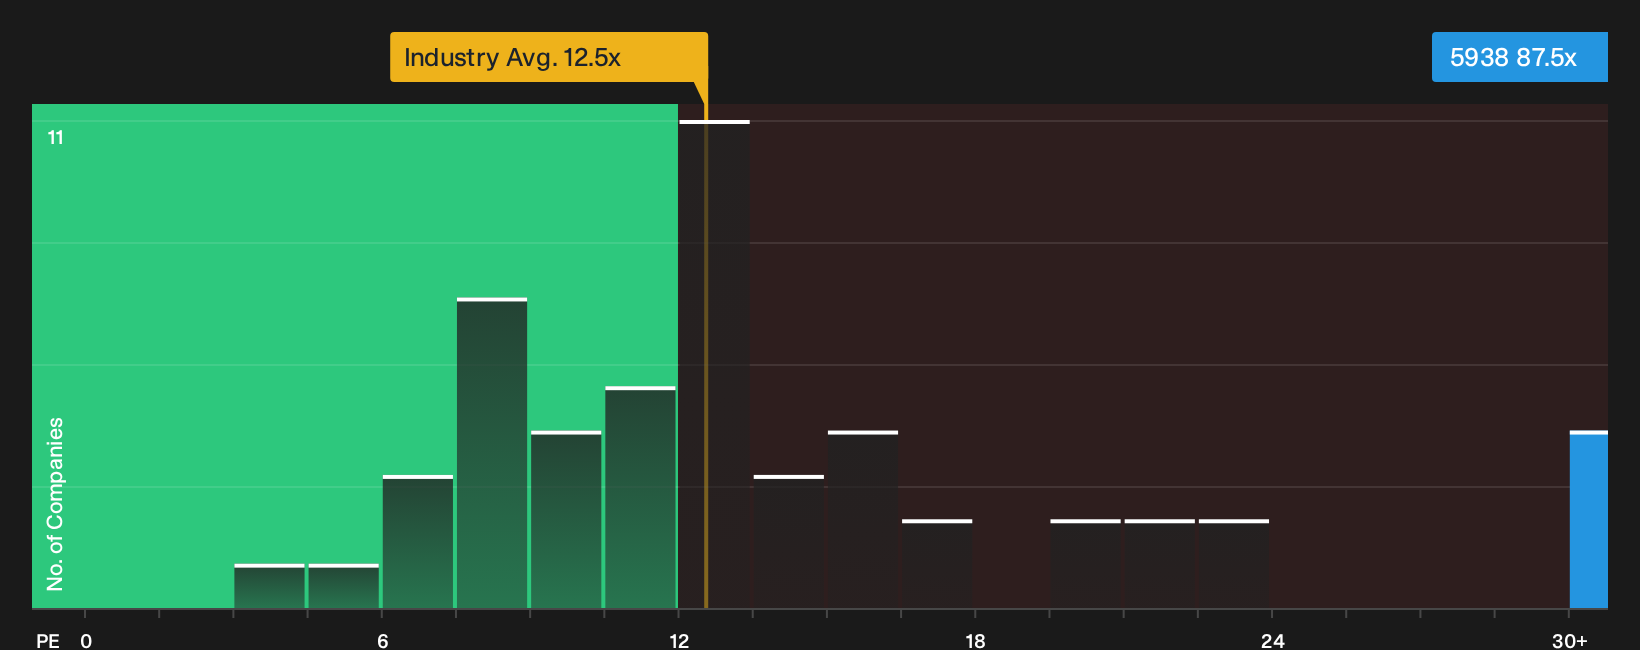The height and width of the screenshot is (650, 1640).
Task: Click the No. of Companies axis label
Action: point(55,503)
